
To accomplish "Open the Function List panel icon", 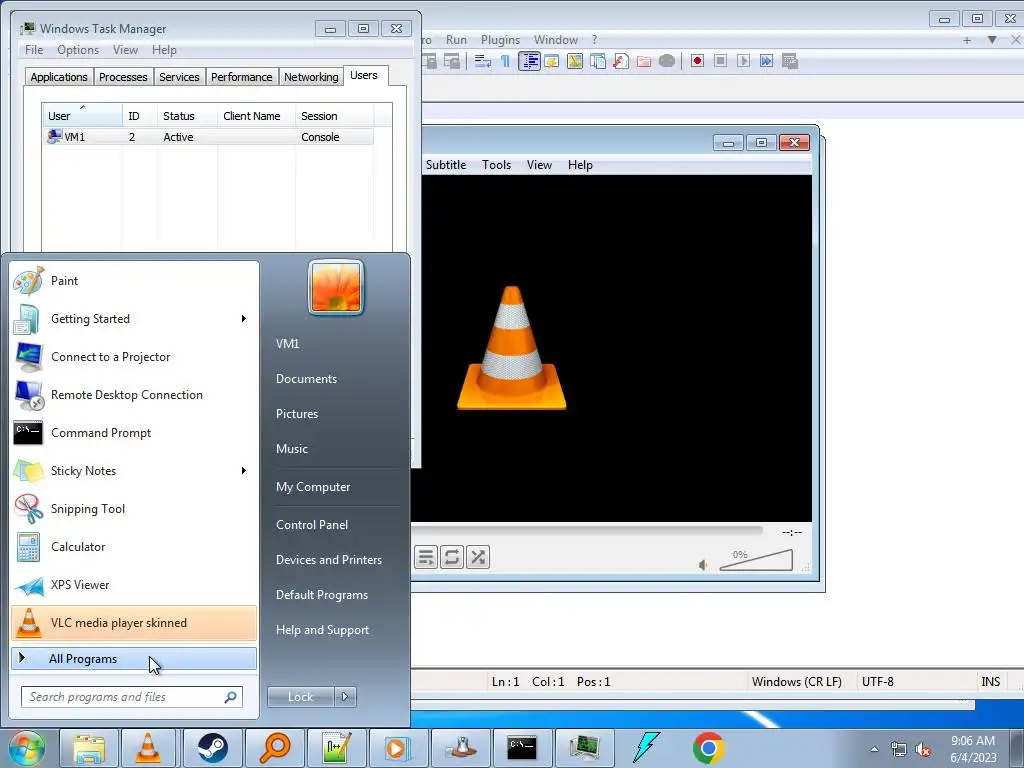I will coord(620,61).
